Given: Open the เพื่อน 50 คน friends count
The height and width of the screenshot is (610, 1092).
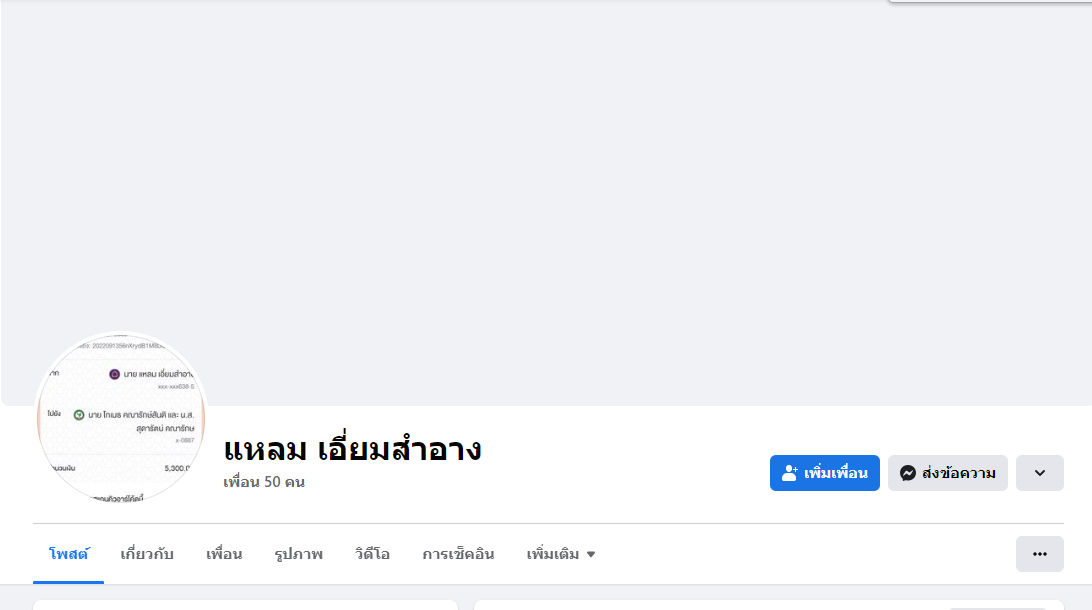Looking at the screenshot, I should pyautogui.click(x=264, y=482).
